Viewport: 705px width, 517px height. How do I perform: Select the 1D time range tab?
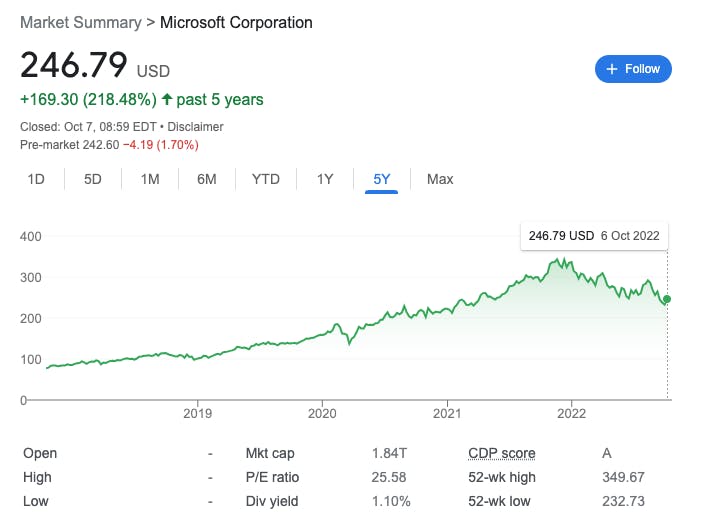36,179
